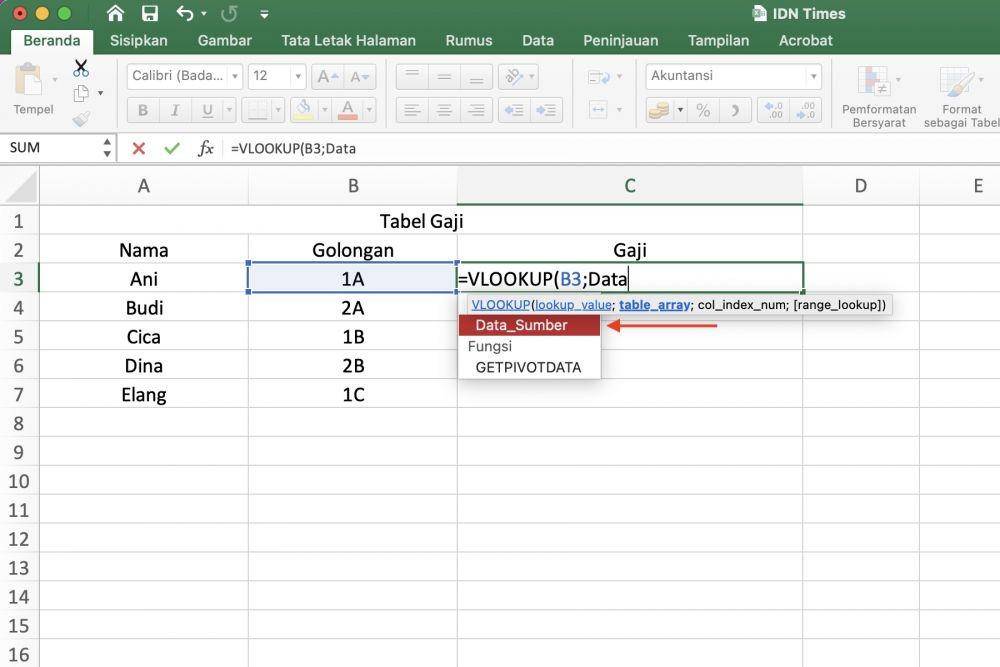Image resolution: width=1000 pixels, height=667 pixels.
Task: Click the Tempel paste icon
Action: [28, 80]
